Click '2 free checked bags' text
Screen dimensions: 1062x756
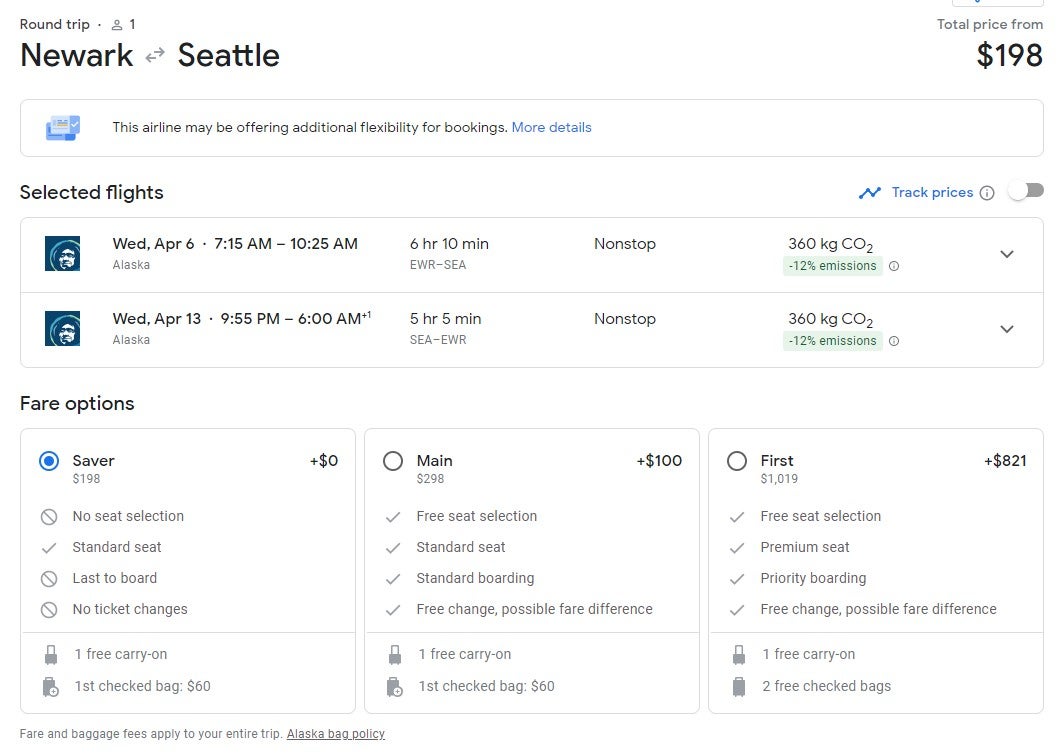(x=826, y=686)
